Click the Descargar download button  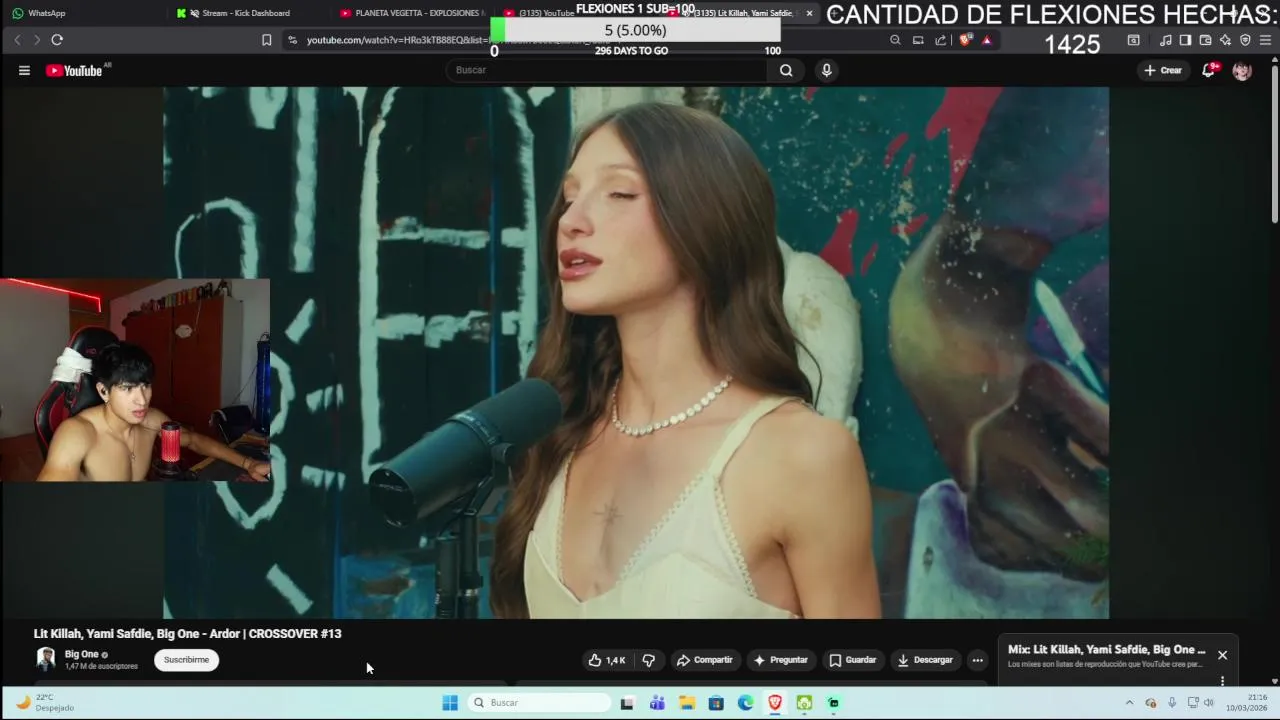point(925,660)
